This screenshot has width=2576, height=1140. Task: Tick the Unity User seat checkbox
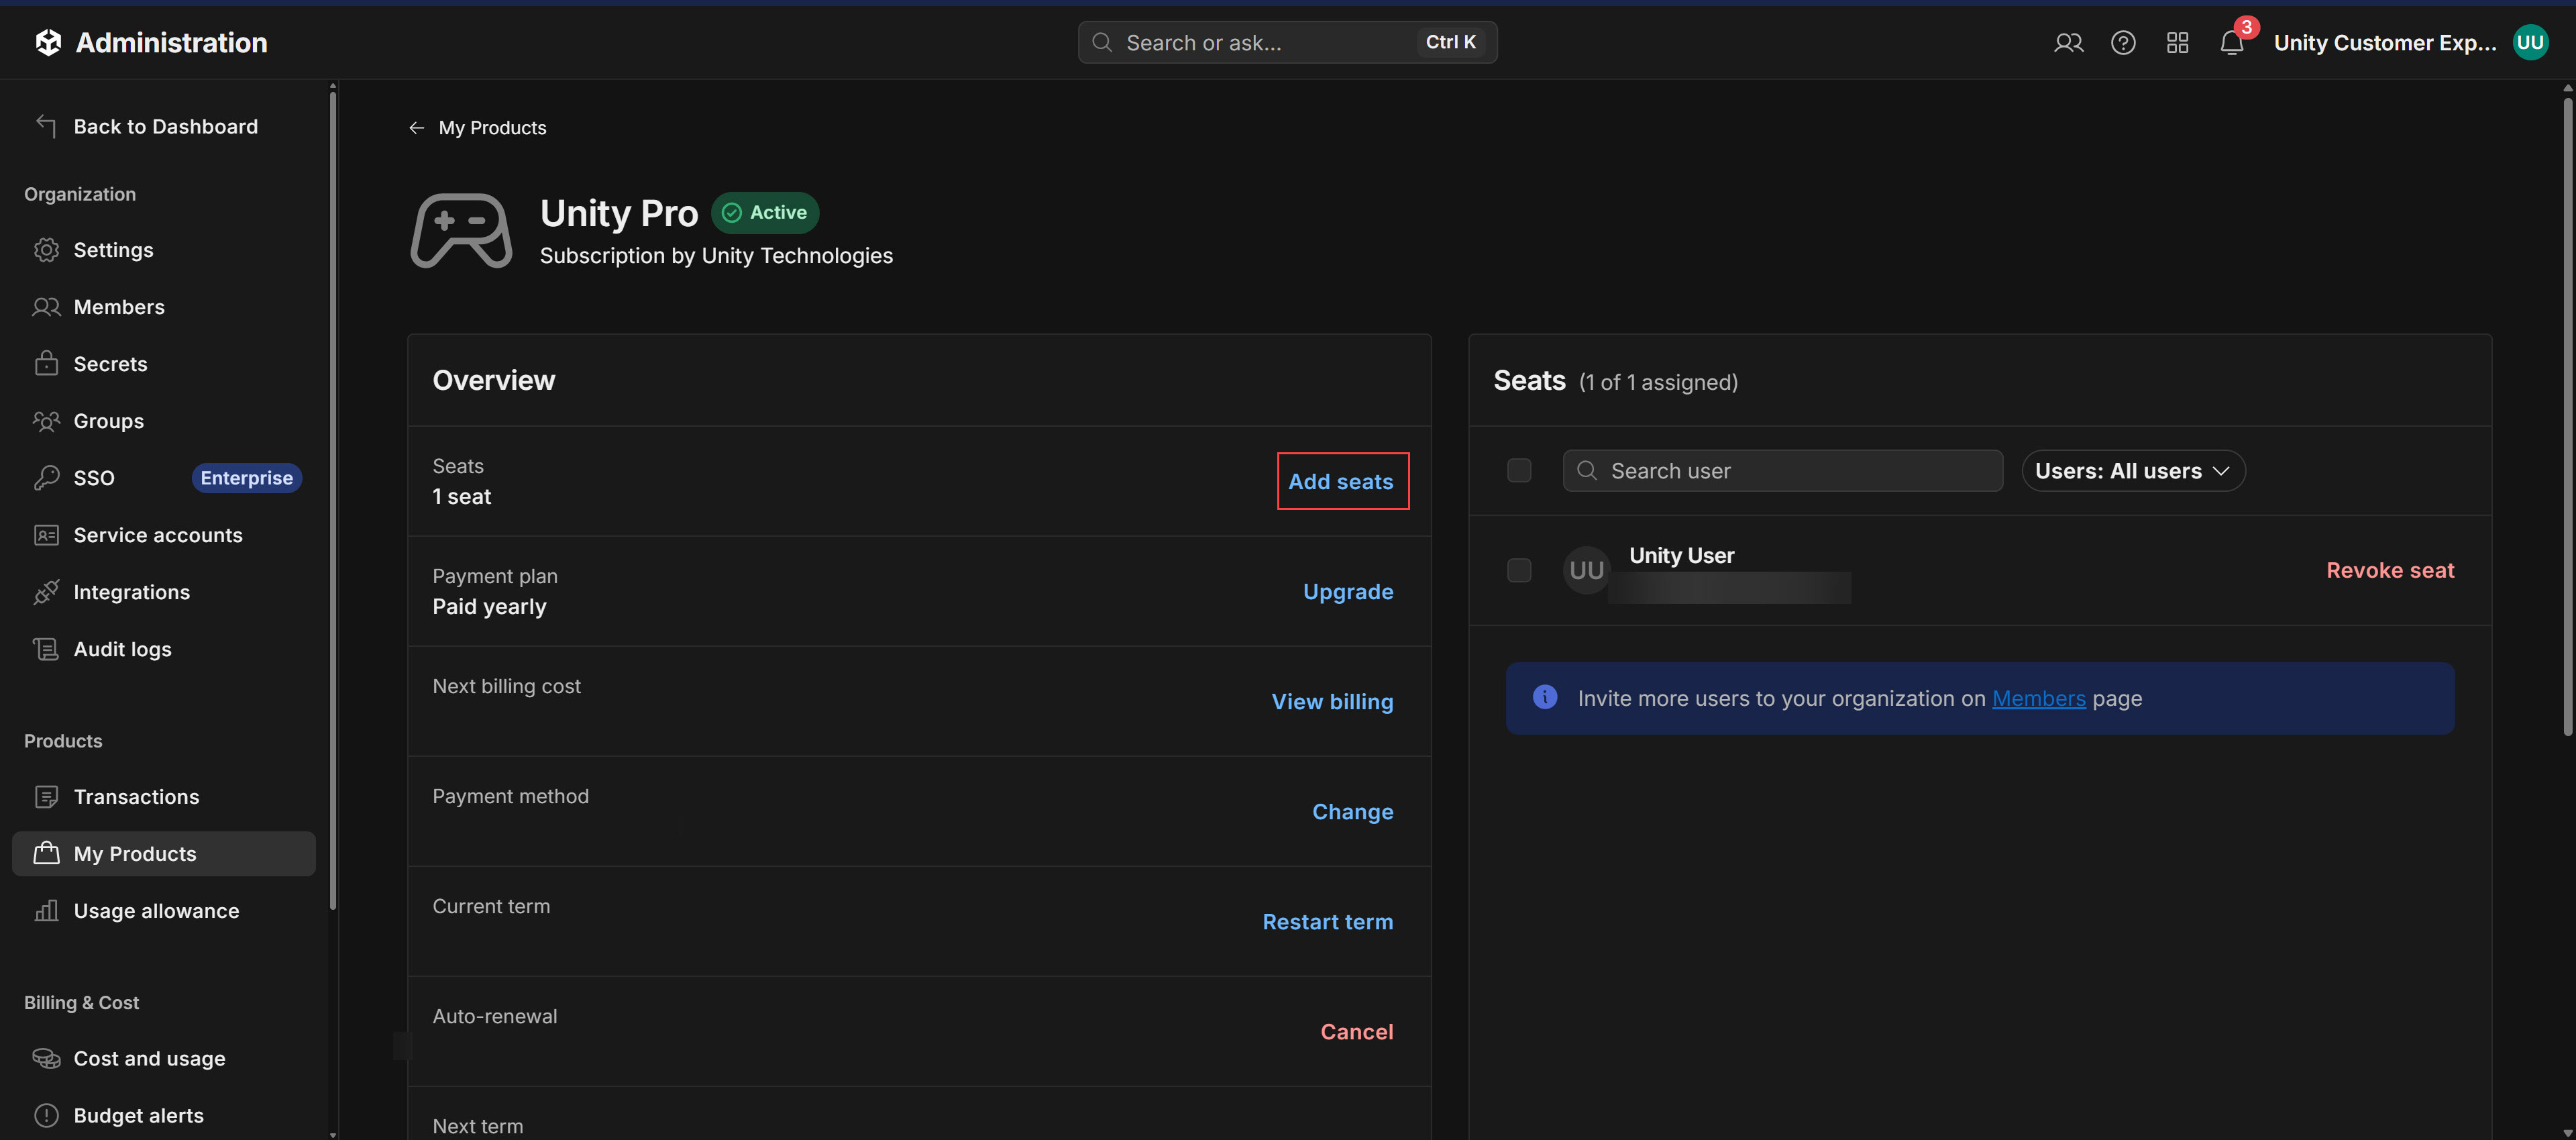point(1518,570)
